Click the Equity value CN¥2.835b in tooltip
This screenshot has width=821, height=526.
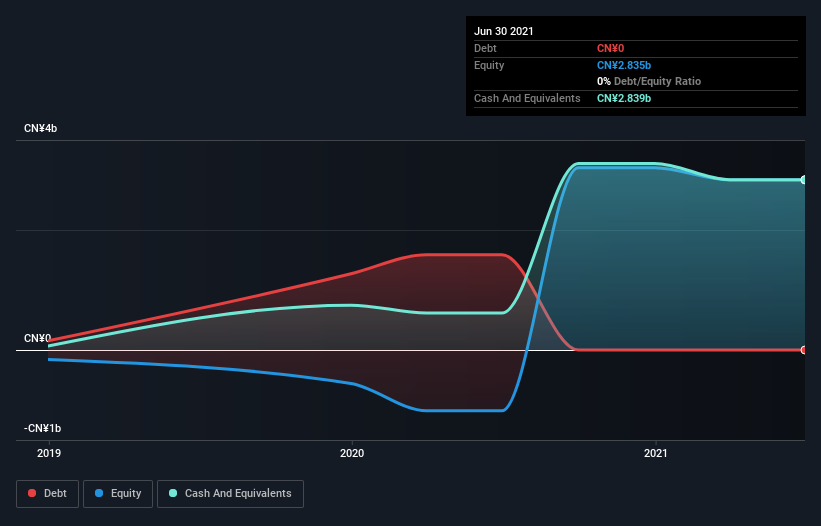[x=624, y=65]
